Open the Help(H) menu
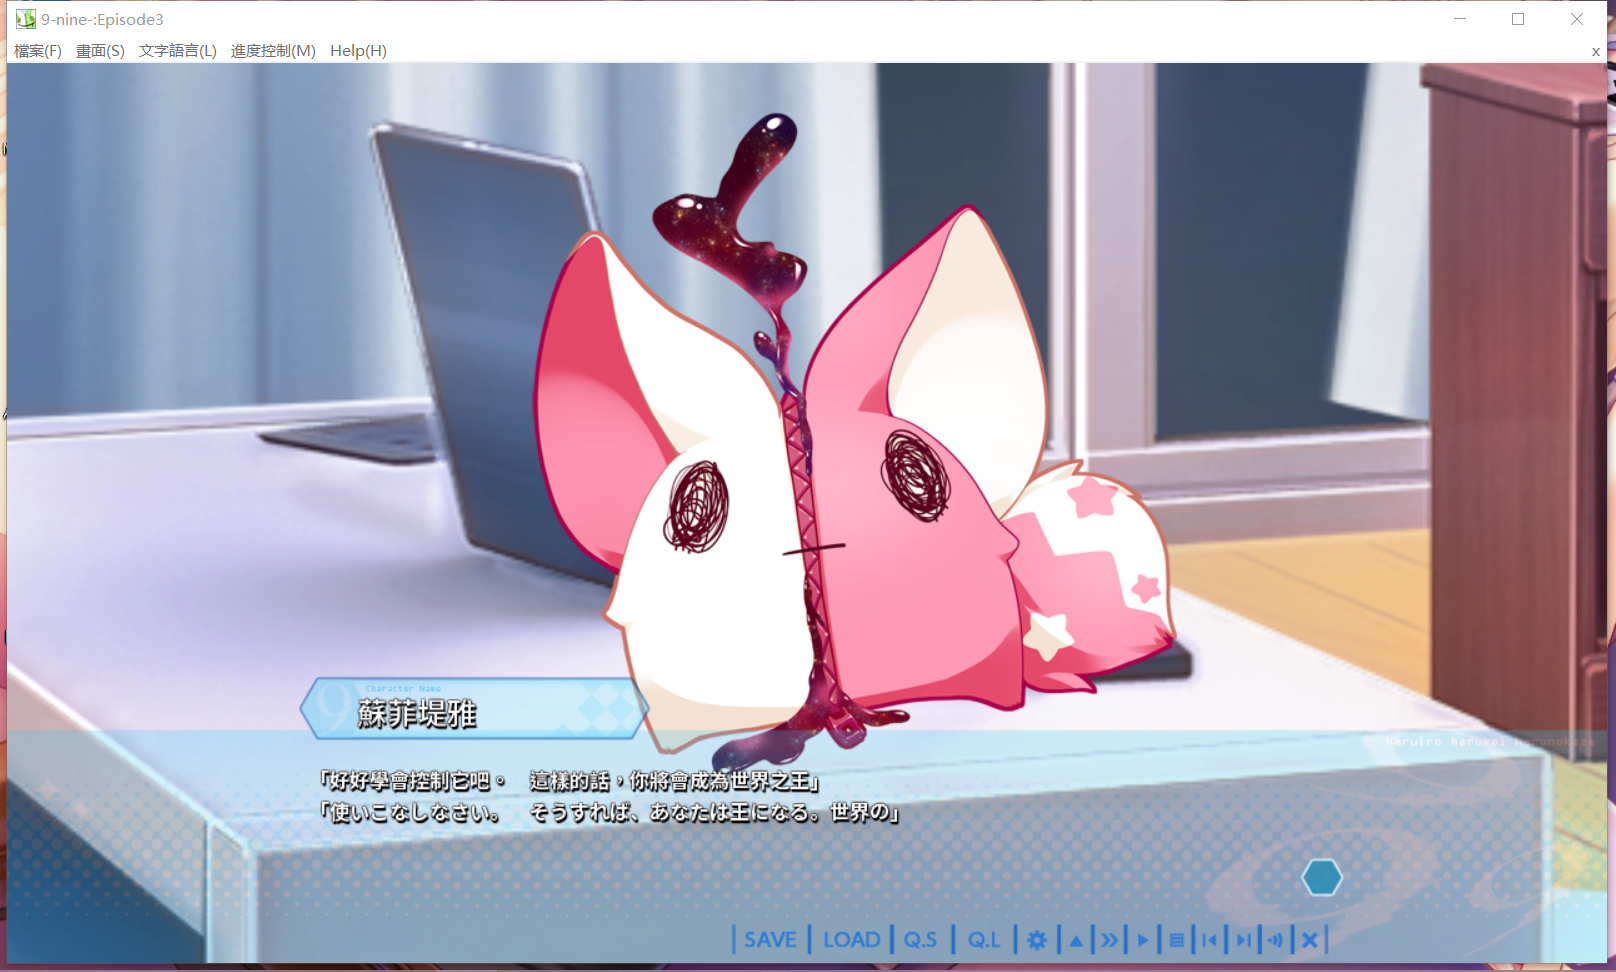This screenshot has height=972, width=1616. point(358,51)
